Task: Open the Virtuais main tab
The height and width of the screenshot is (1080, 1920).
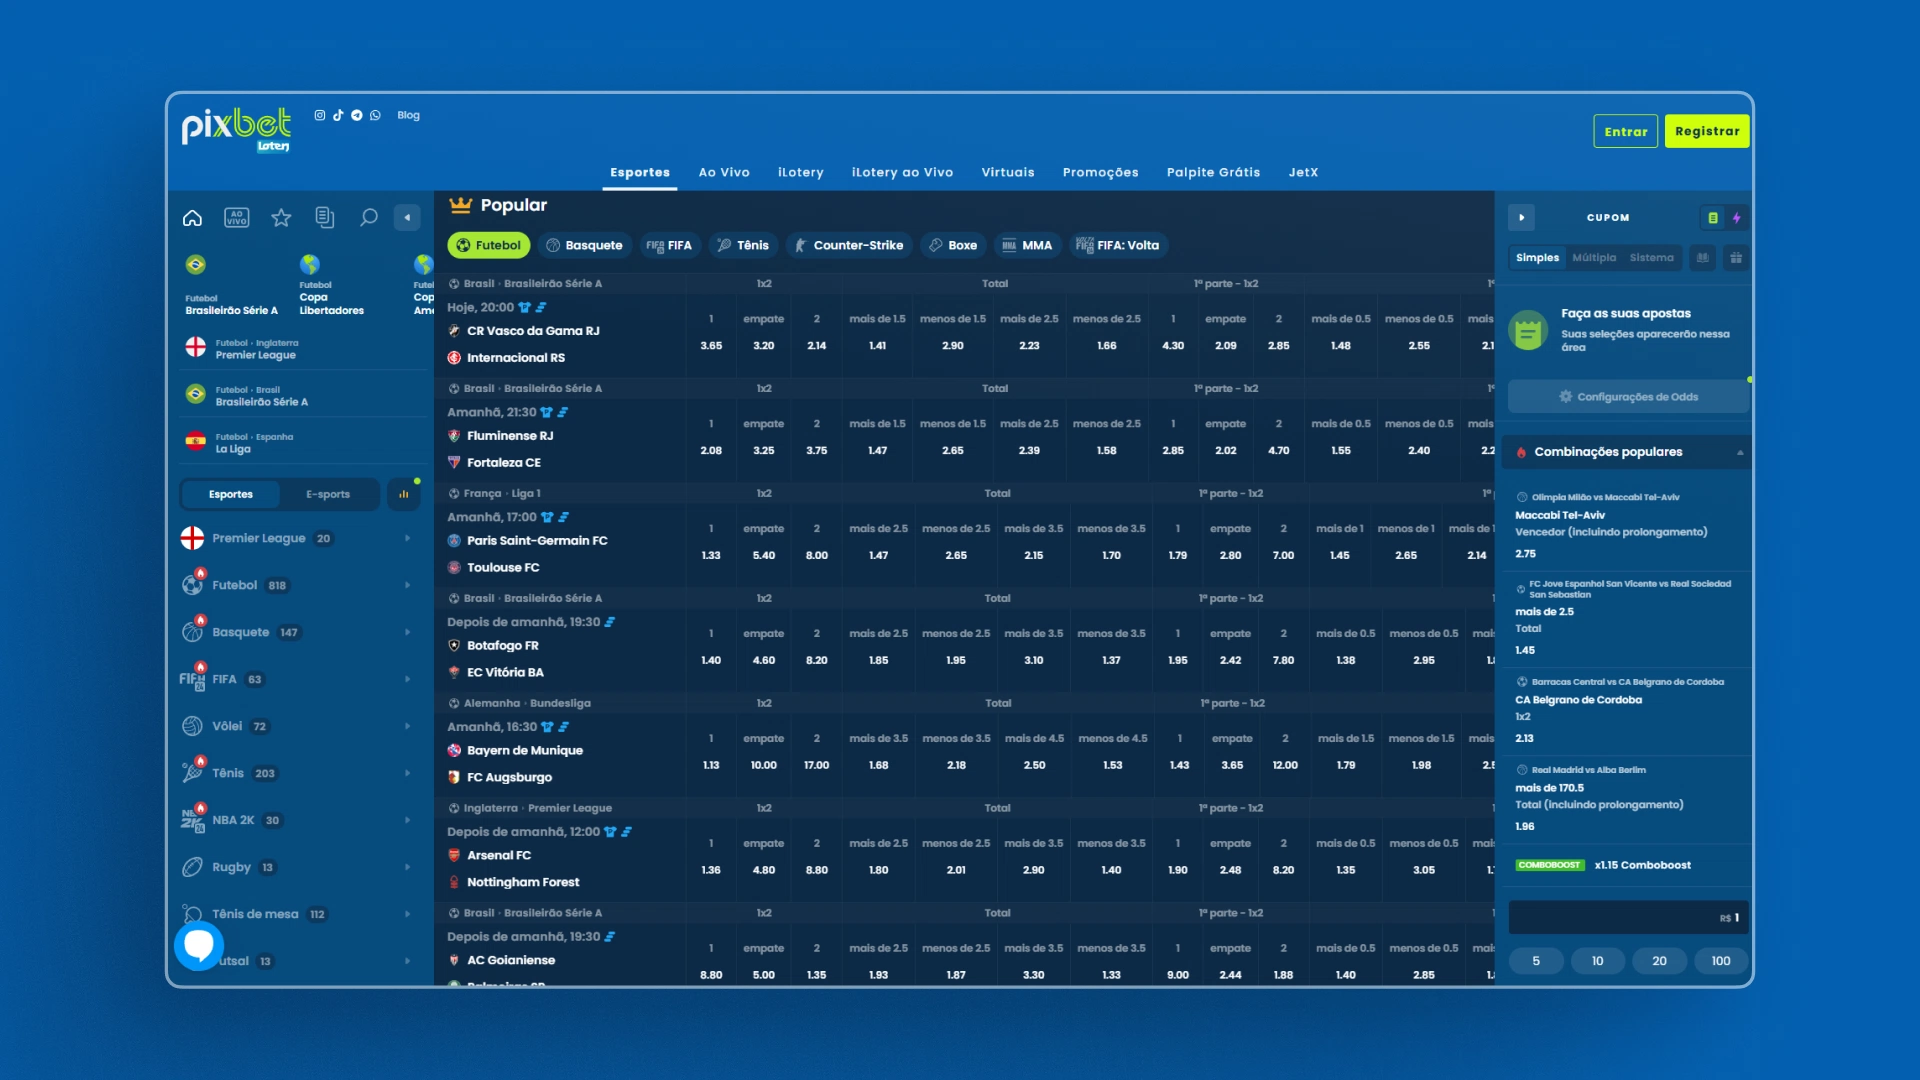Action: click(1008, 172)
